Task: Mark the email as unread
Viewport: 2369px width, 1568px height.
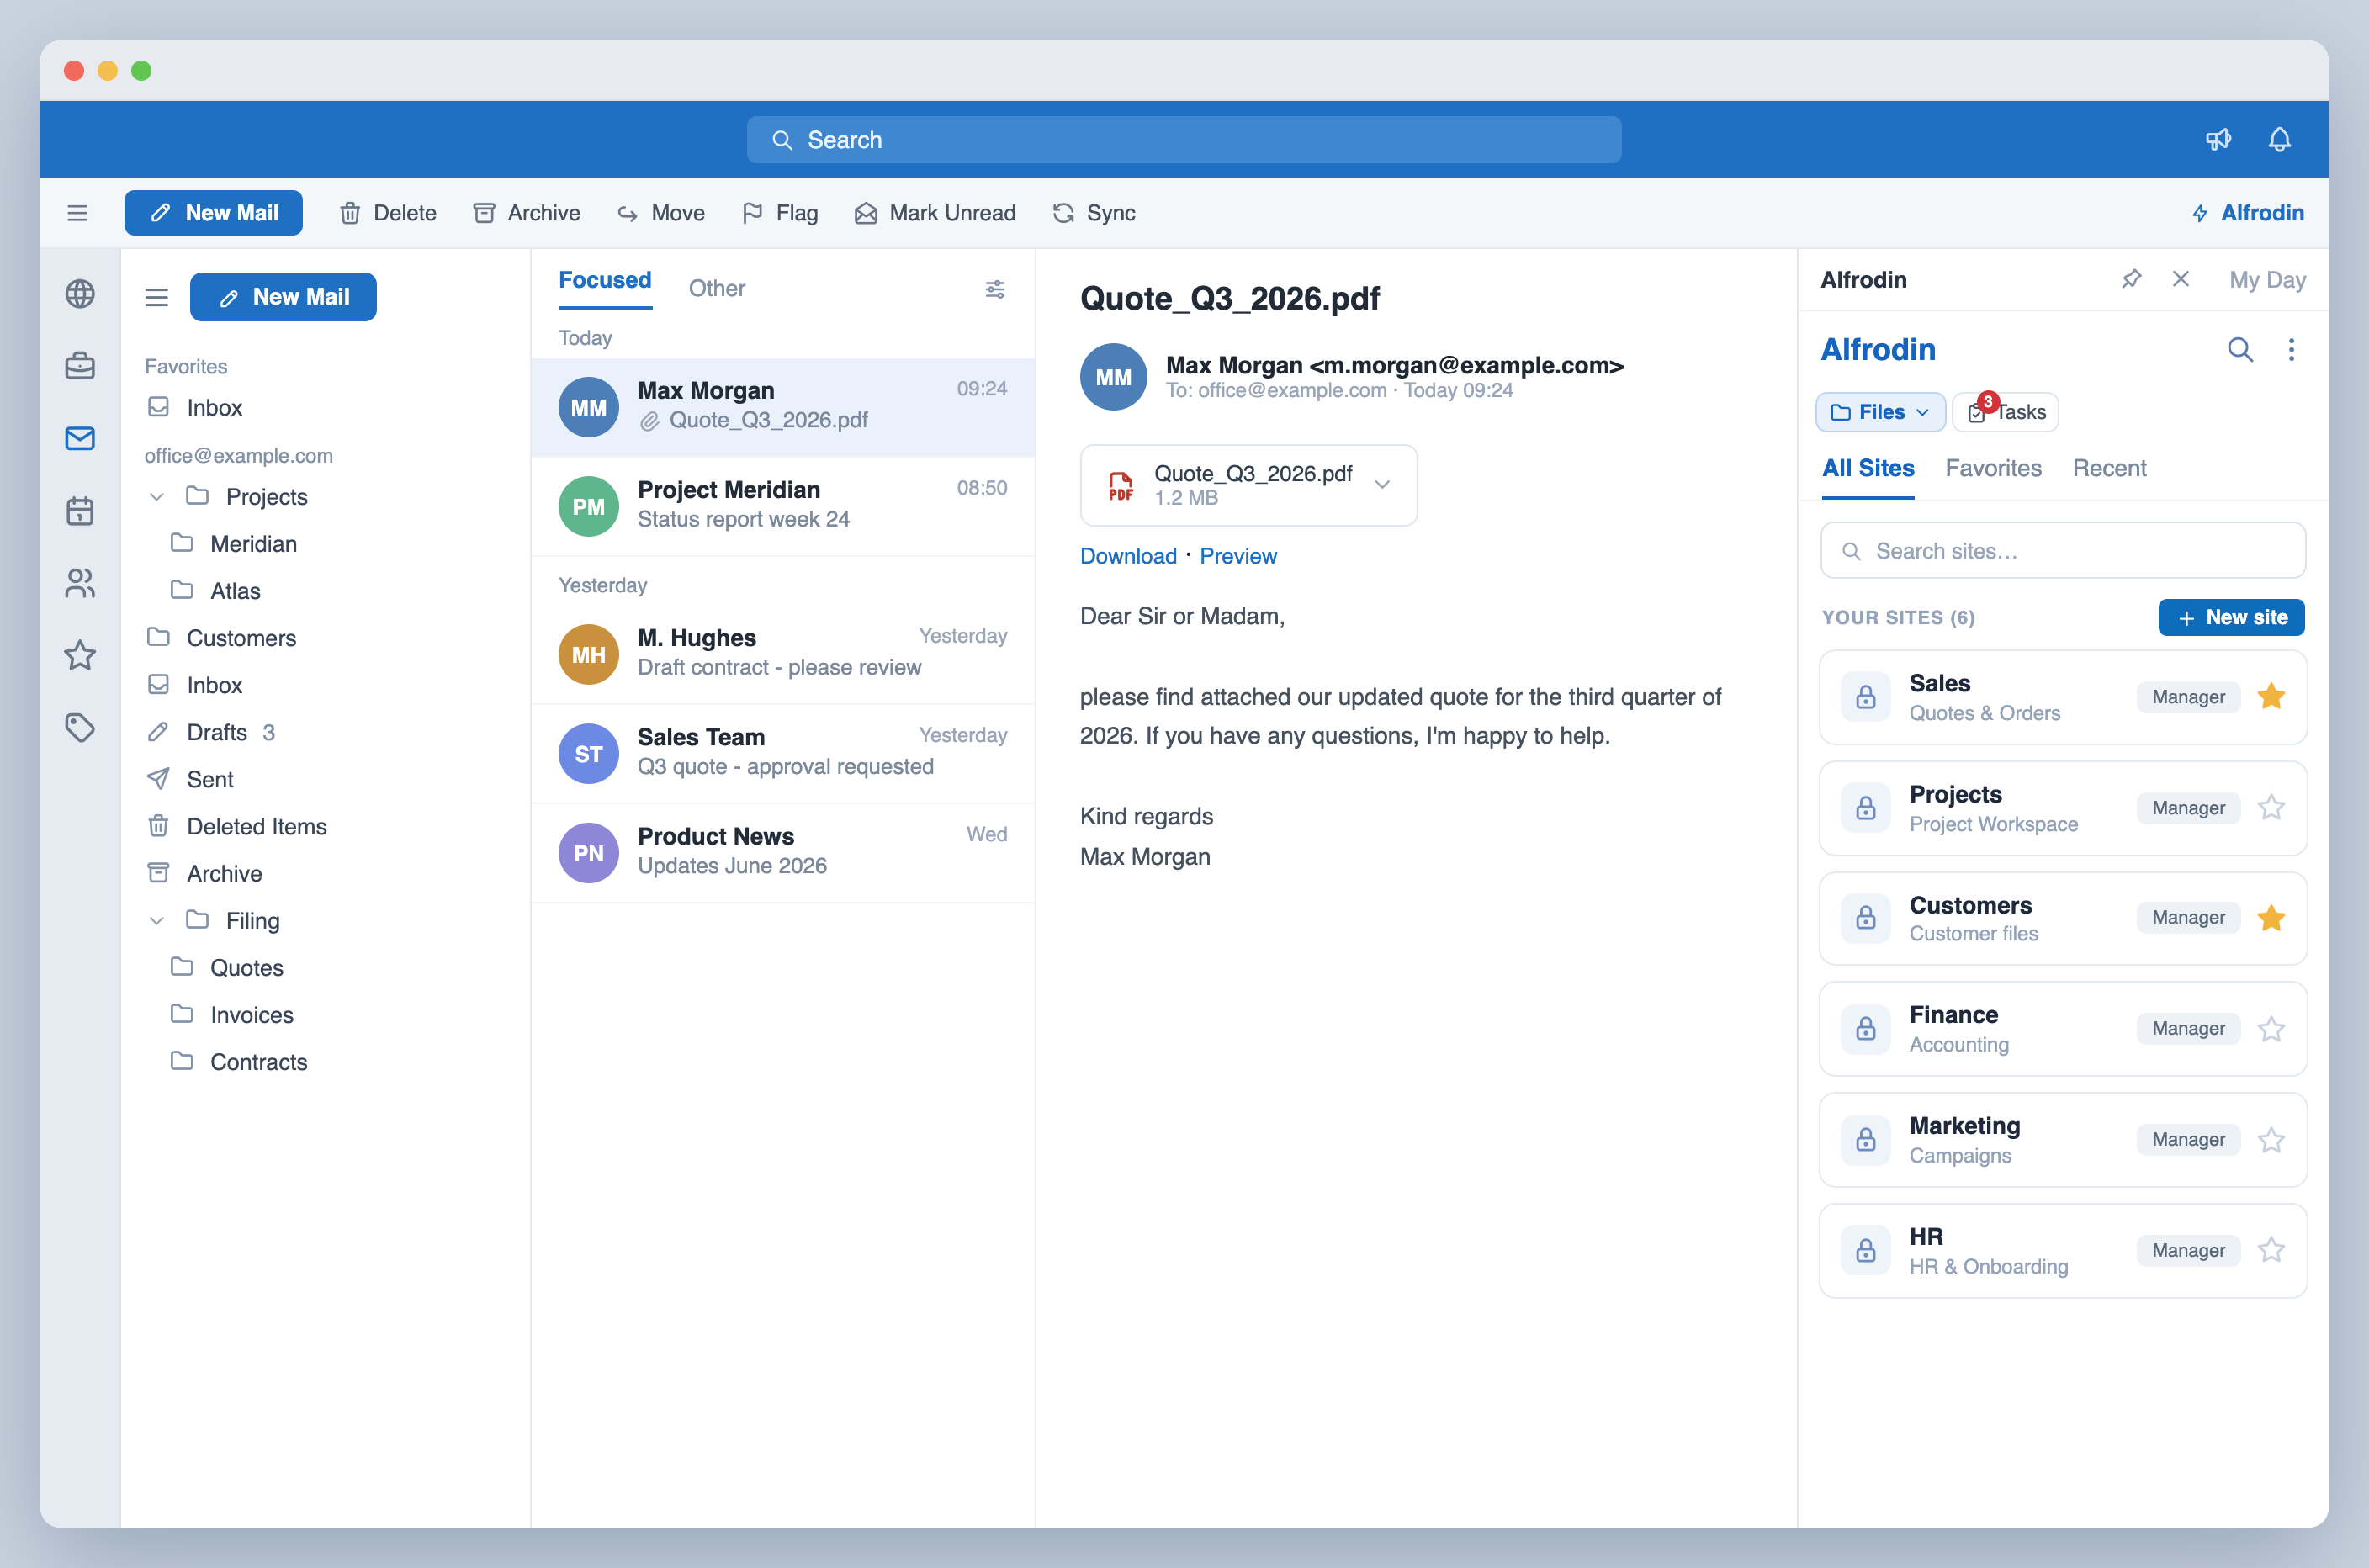Action: pyautogui.click(x=935, y=213)
